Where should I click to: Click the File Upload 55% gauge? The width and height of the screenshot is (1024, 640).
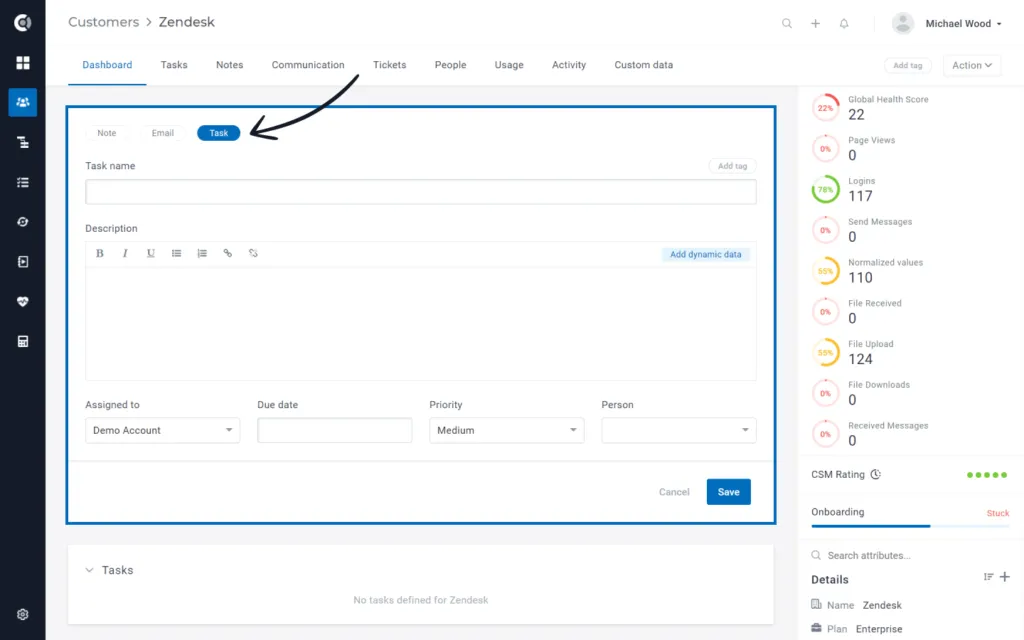[x=825, y=353]
